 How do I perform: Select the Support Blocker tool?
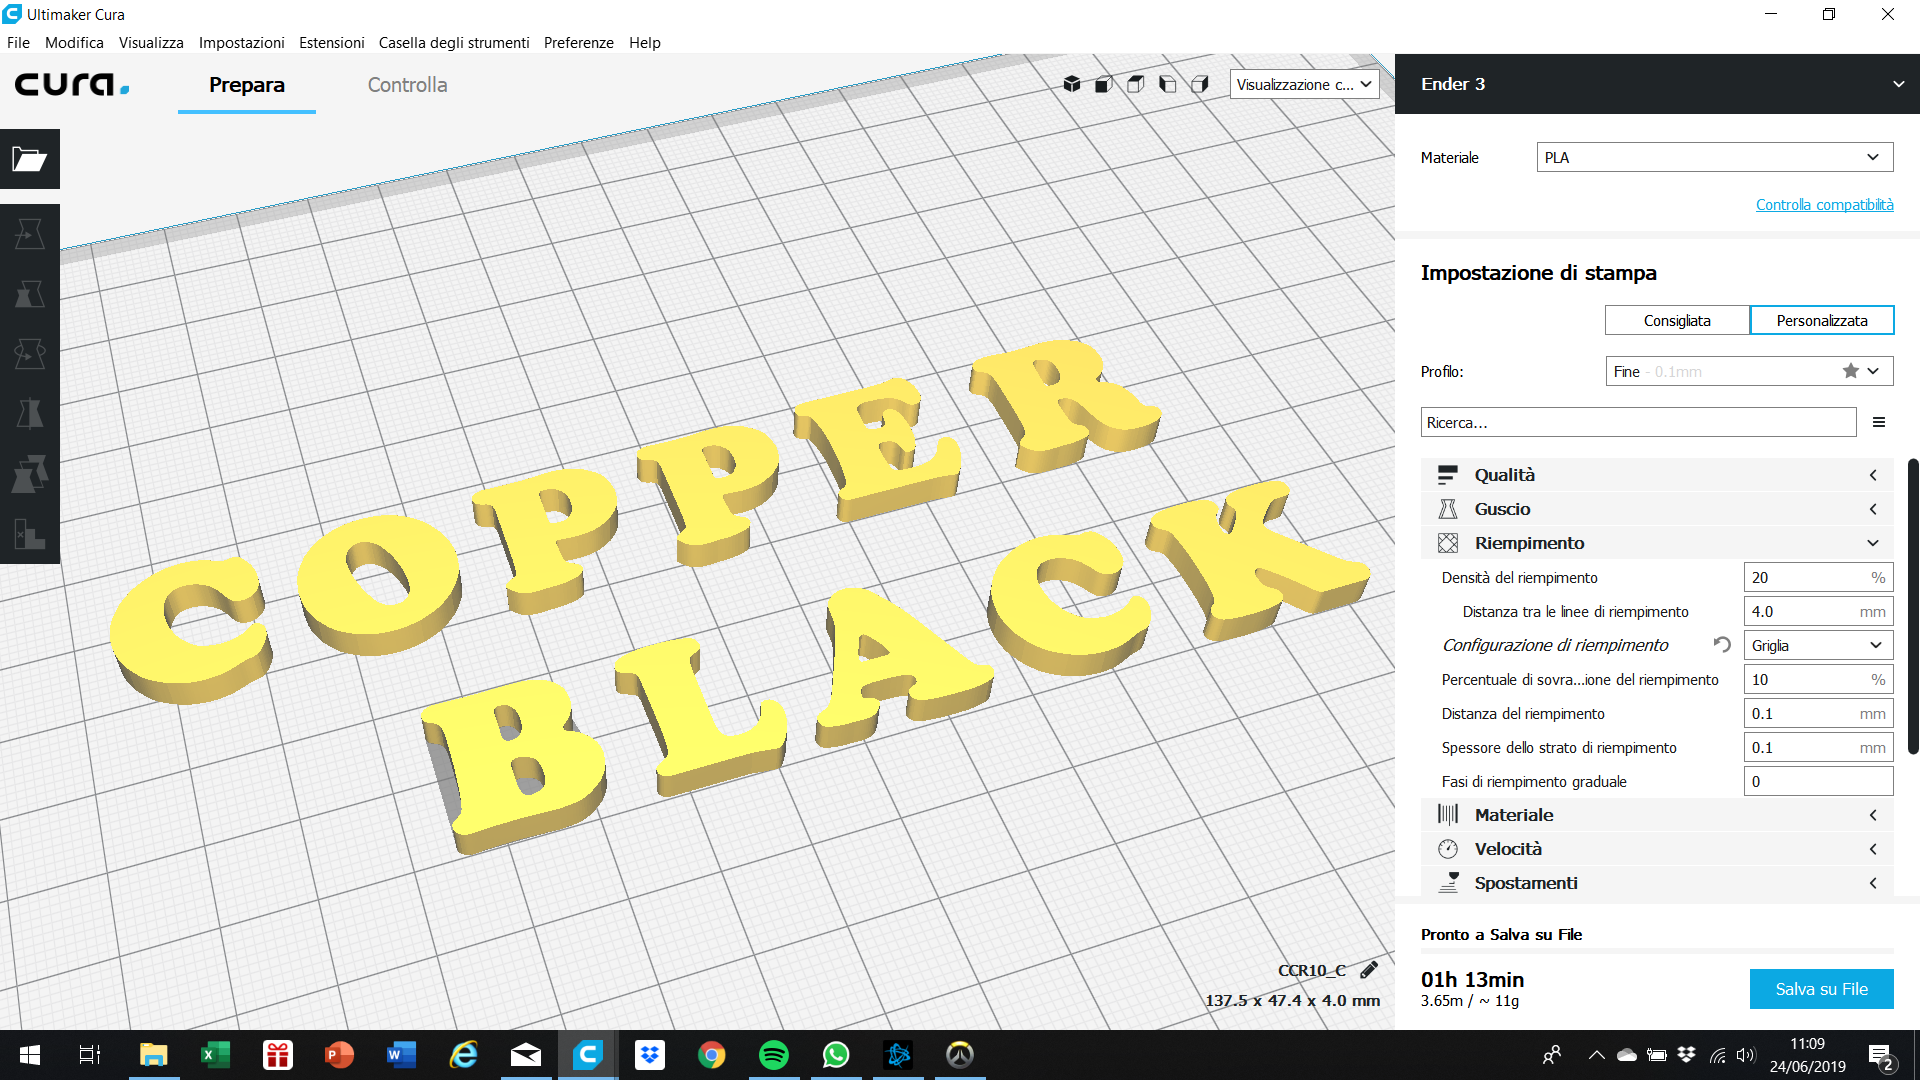[30, 534]
